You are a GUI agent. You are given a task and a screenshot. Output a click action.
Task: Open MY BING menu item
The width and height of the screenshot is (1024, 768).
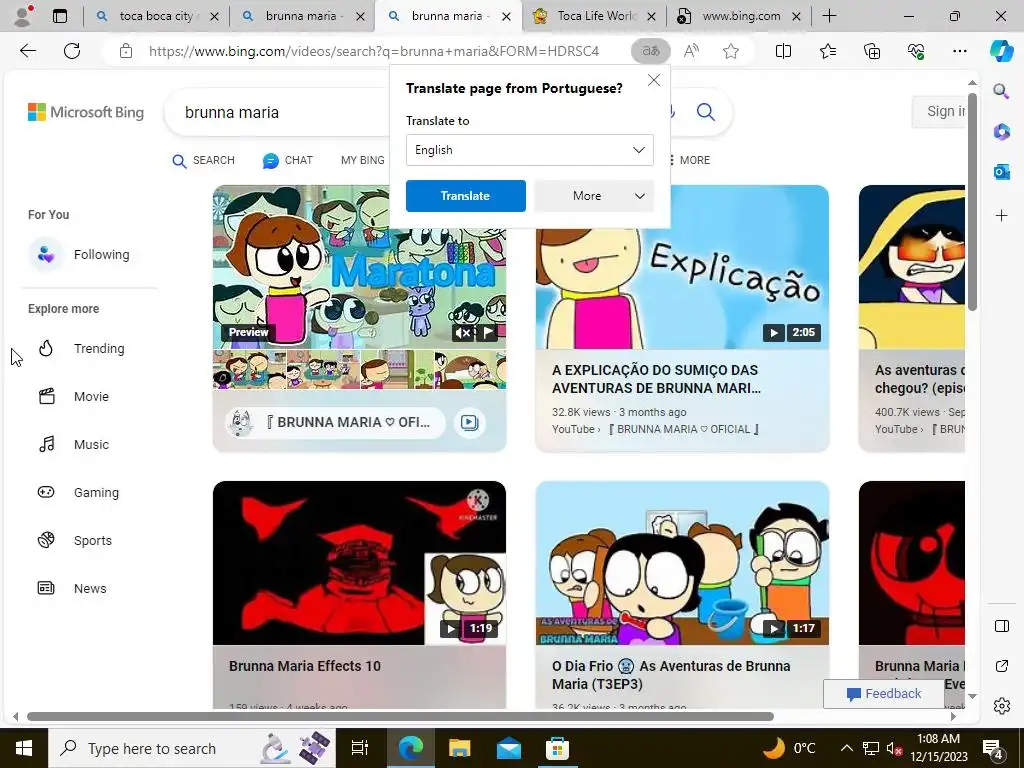tap(362, 161)
